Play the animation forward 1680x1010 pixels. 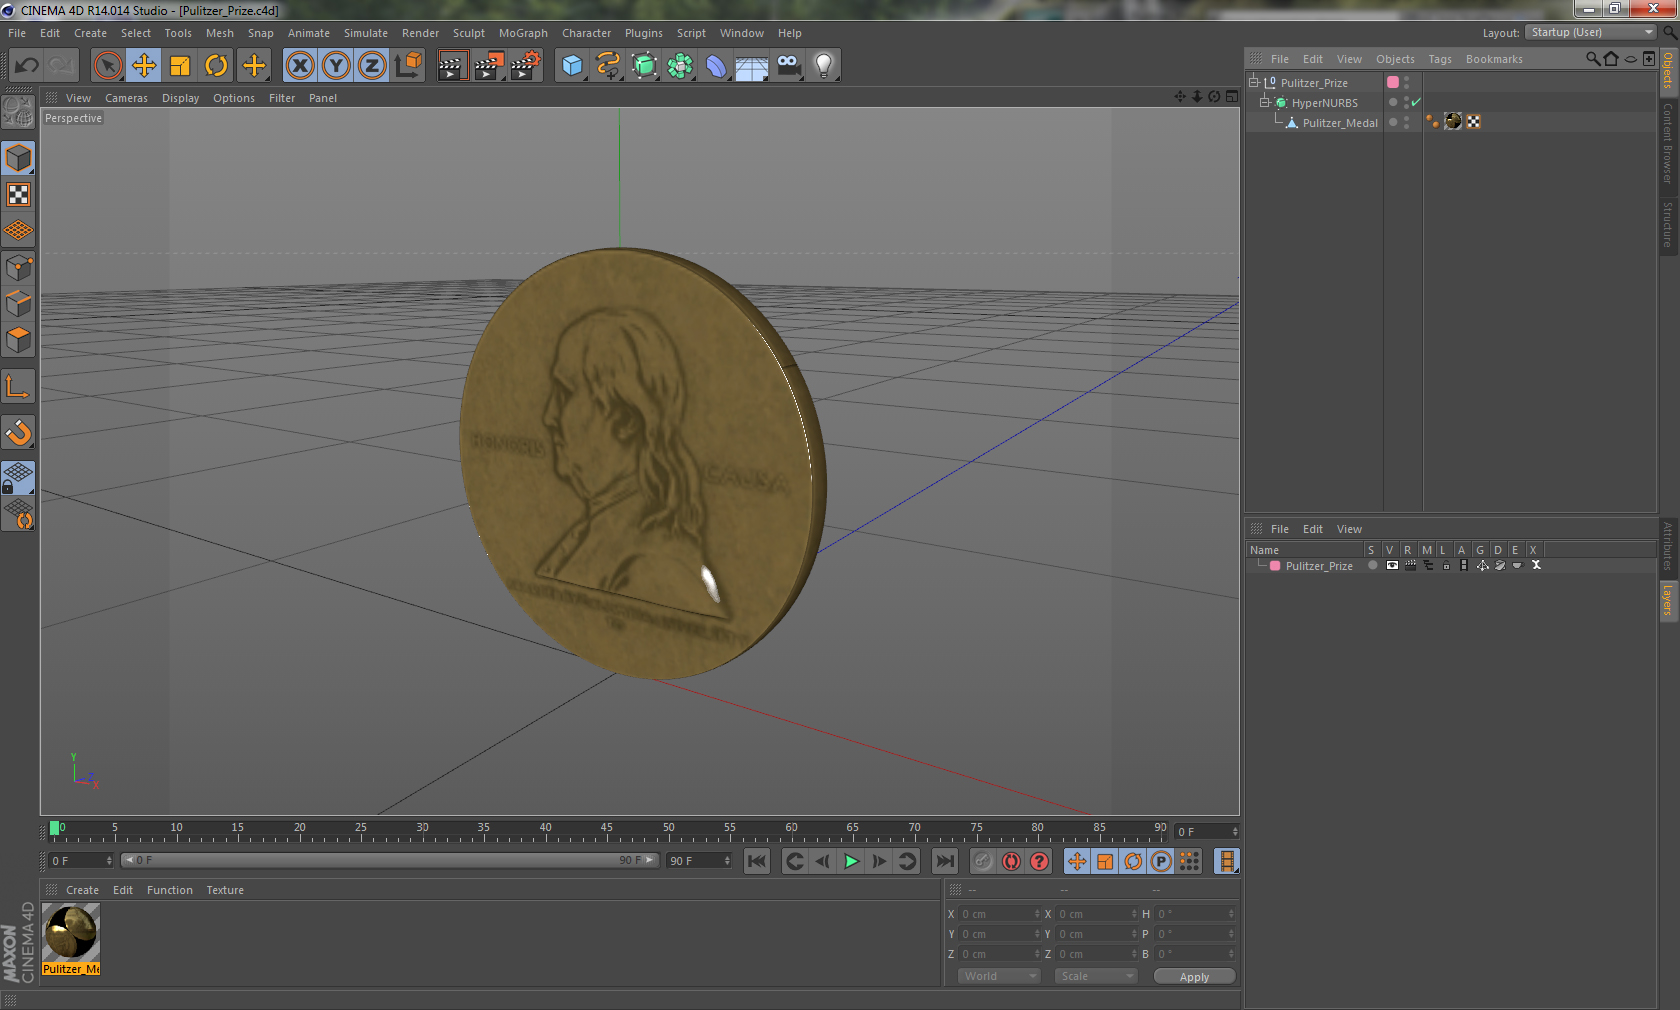pos(851,861)
